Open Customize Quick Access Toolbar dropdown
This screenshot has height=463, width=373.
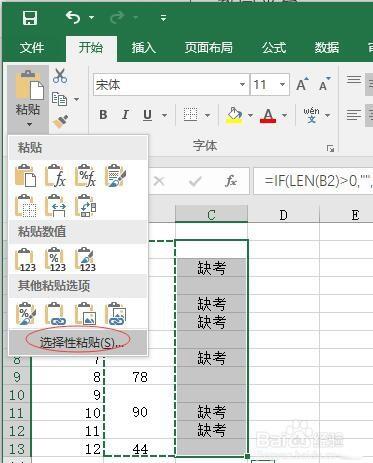[163, 17]
